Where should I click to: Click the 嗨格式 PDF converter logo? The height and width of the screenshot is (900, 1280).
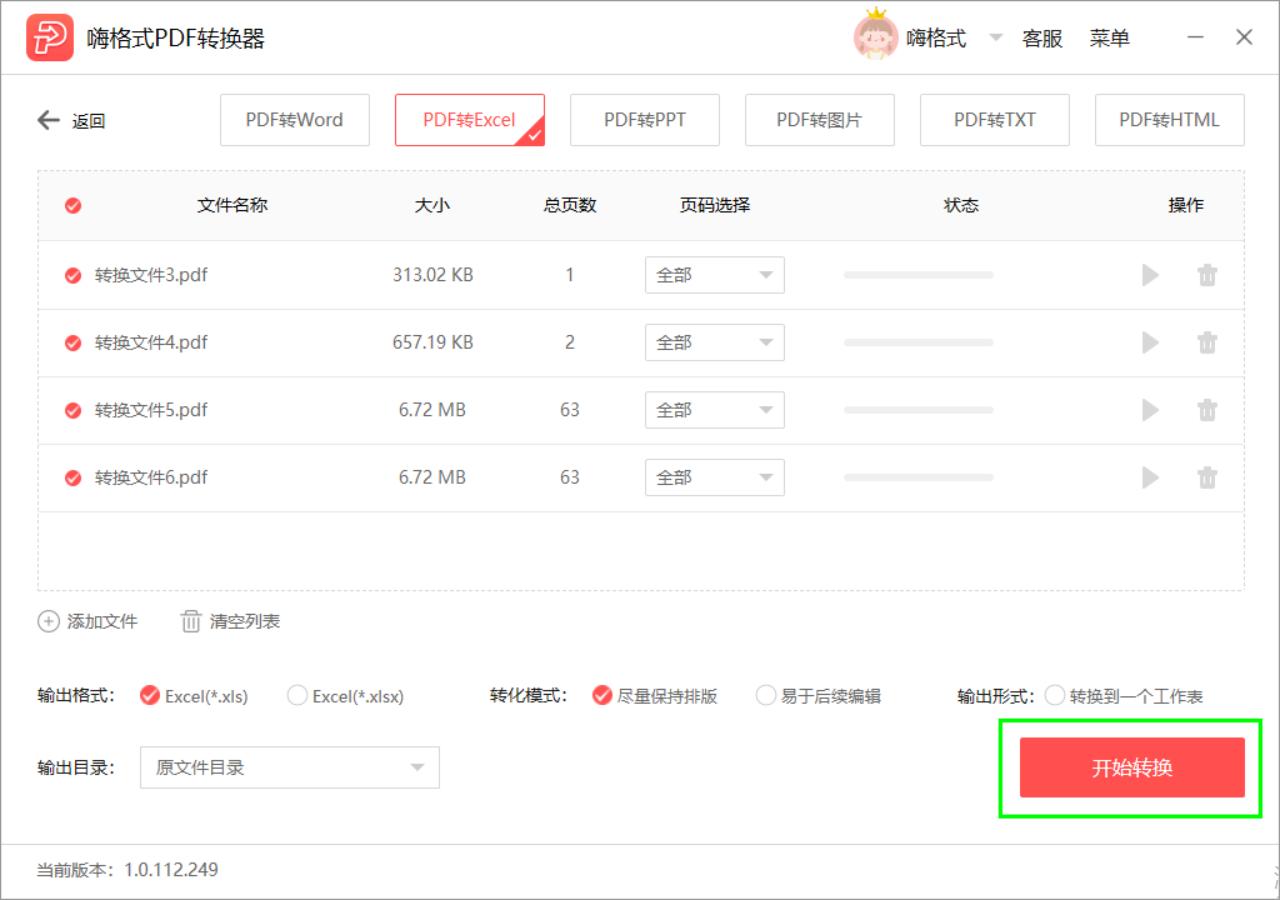pyautogui.click(x=50, y=37)
